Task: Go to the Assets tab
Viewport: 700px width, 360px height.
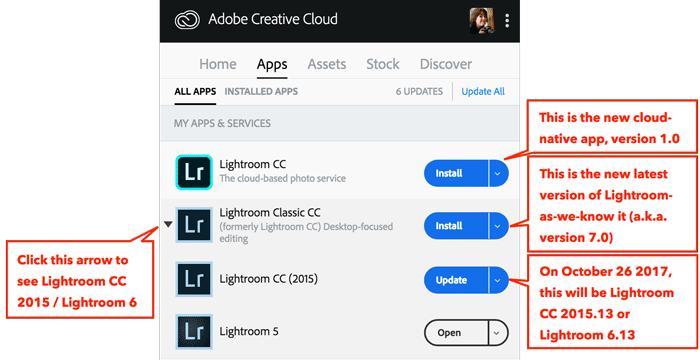Action: click(x=327, y=64)
